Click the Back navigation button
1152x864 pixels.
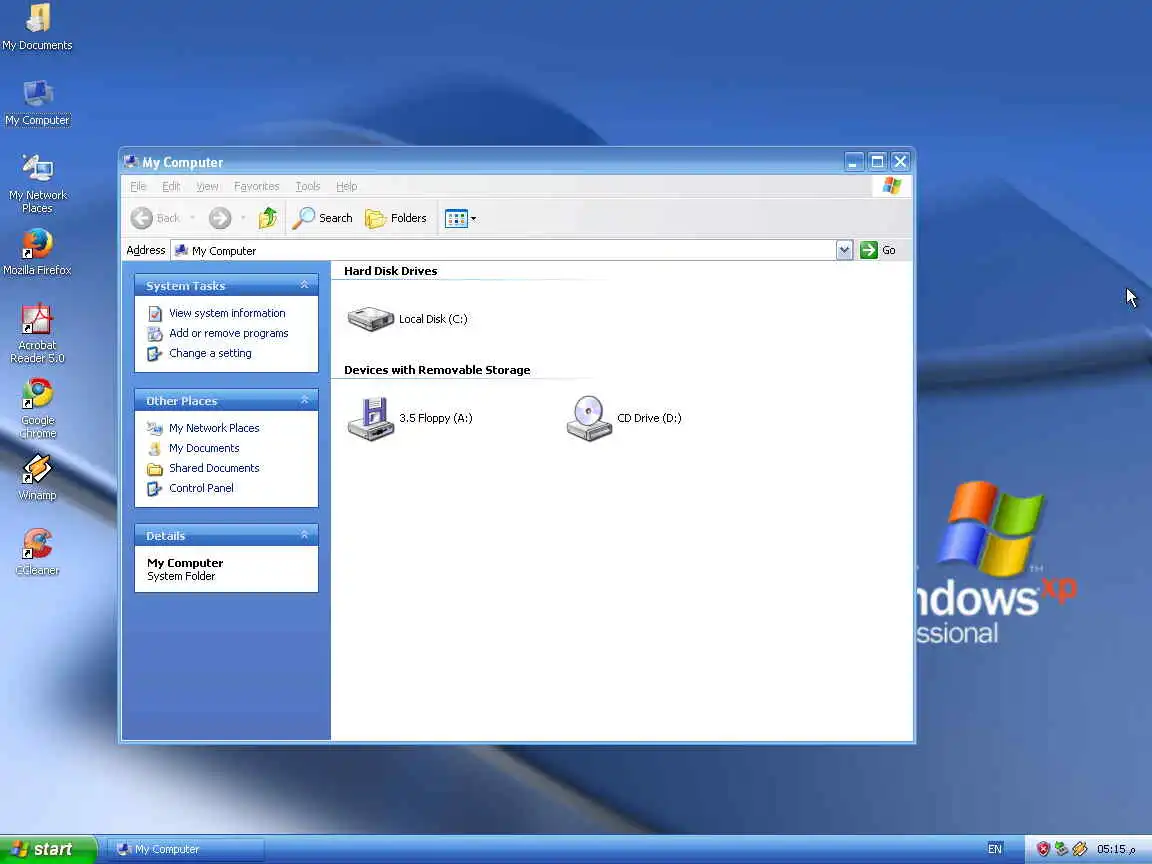pos(155,218)
